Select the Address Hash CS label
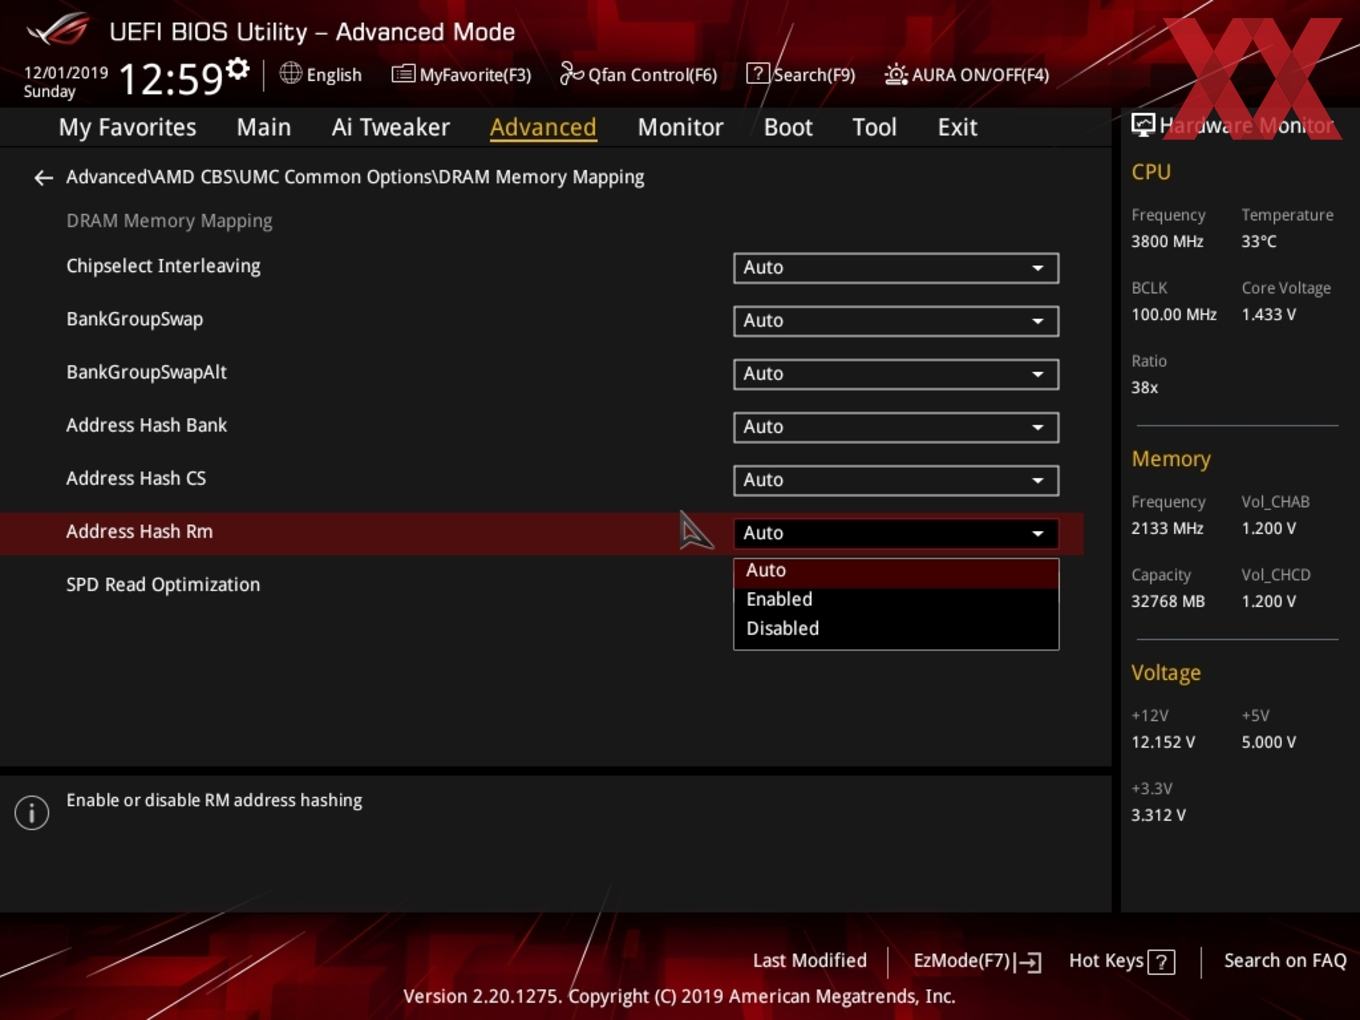The image size is (1360, 1020). (x=136, y=478)
